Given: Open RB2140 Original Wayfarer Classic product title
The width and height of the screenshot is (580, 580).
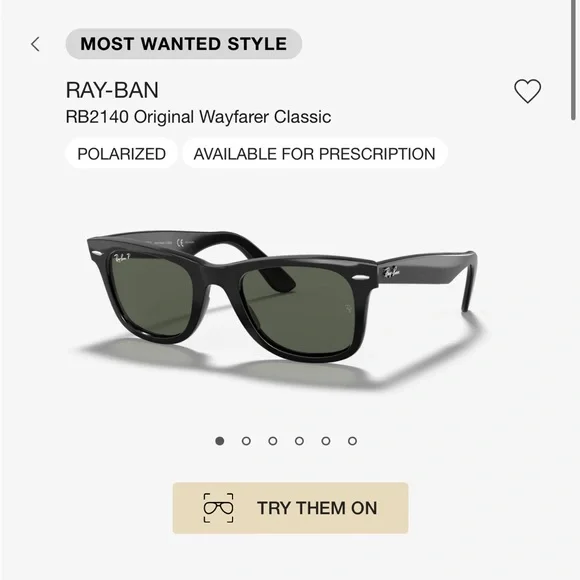Looking at the screenshot, I should [198, 117].
